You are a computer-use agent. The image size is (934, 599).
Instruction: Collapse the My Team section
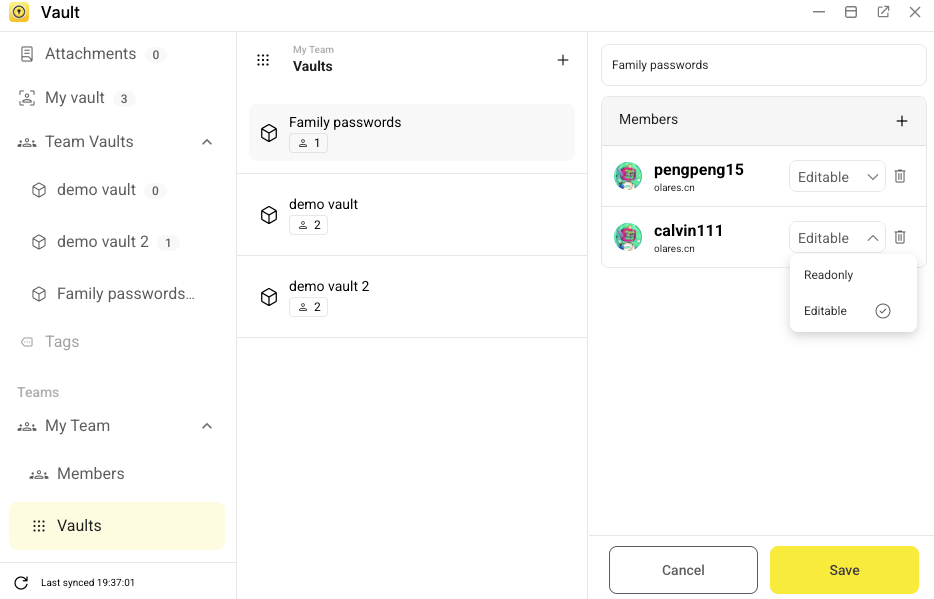coord(207,426)
